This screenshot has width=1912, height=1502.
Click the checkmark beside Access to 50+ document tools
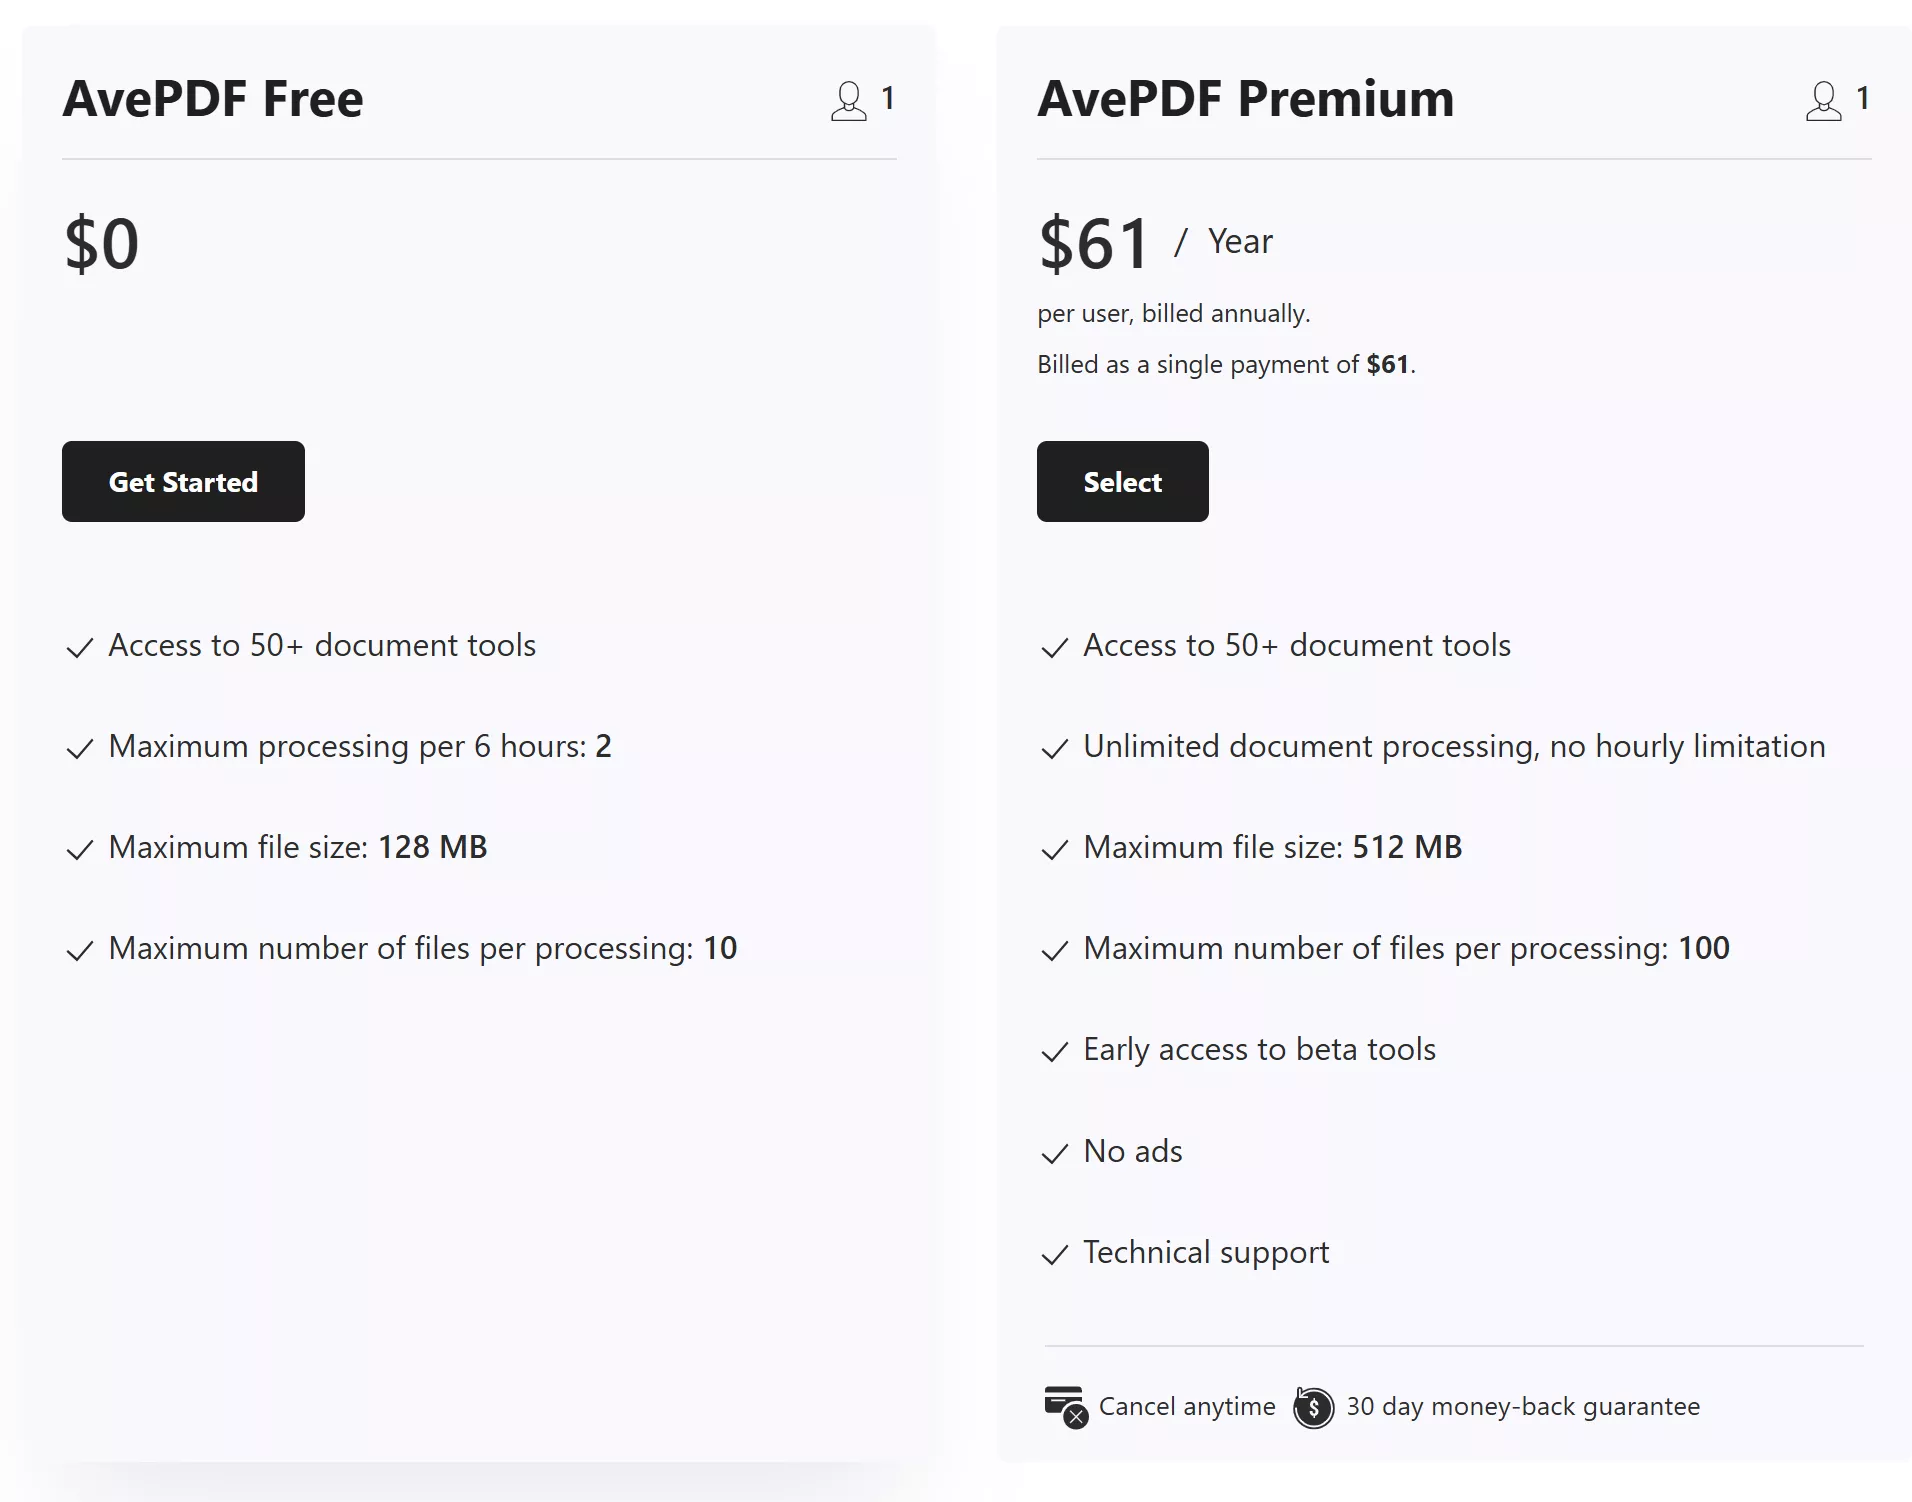[80, 648]
